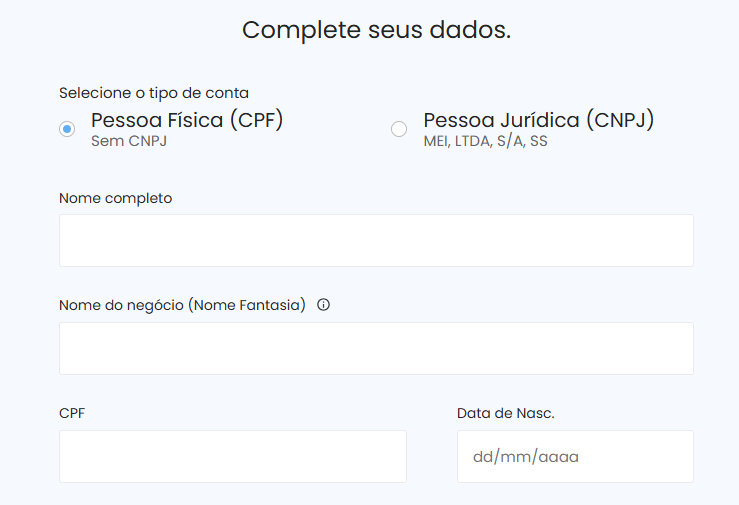This screenshot has height=505, width=739.
Task: Select the Pessoa Física radio button
Action: (x=67, y=129)
